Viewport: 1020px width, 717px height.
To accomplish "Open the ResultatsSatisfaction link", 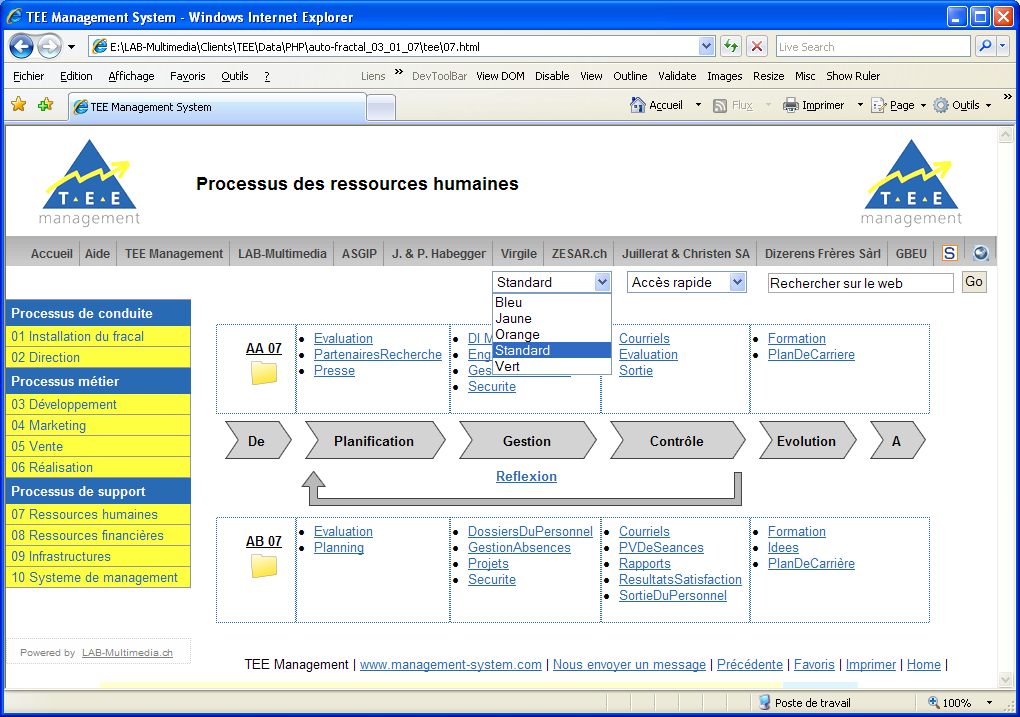I will pyautogui.click(x=680, y=580).
